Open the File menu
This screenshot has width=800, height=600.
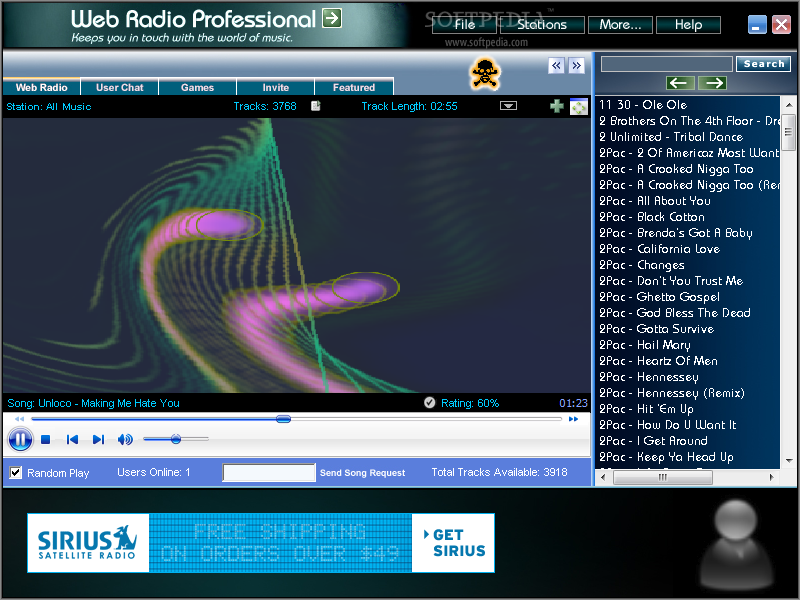[464, 24]
